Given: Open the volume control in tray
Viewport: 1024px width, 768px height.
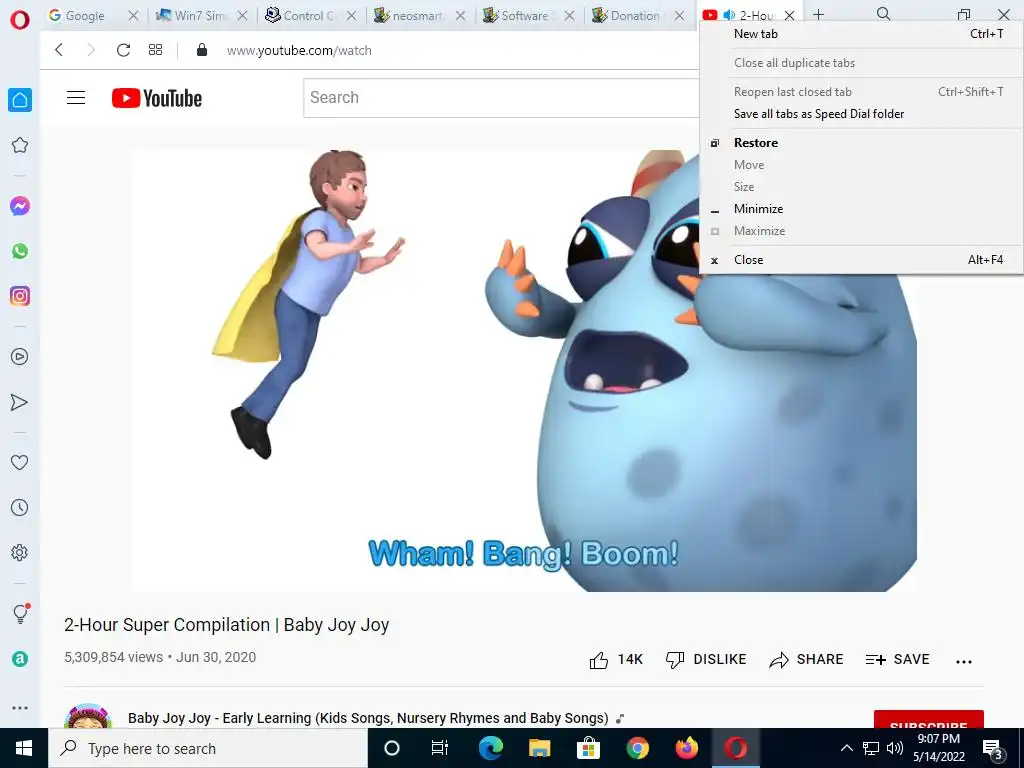Looking at the screenshot, I should point(895,748).
